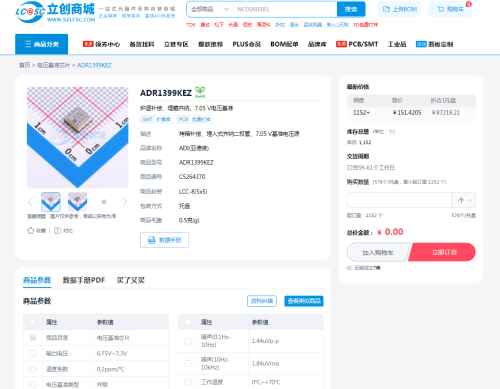The image size is (500, 389).
Task: Toggle checkbox for output voltage row
Action: point(33,353)
